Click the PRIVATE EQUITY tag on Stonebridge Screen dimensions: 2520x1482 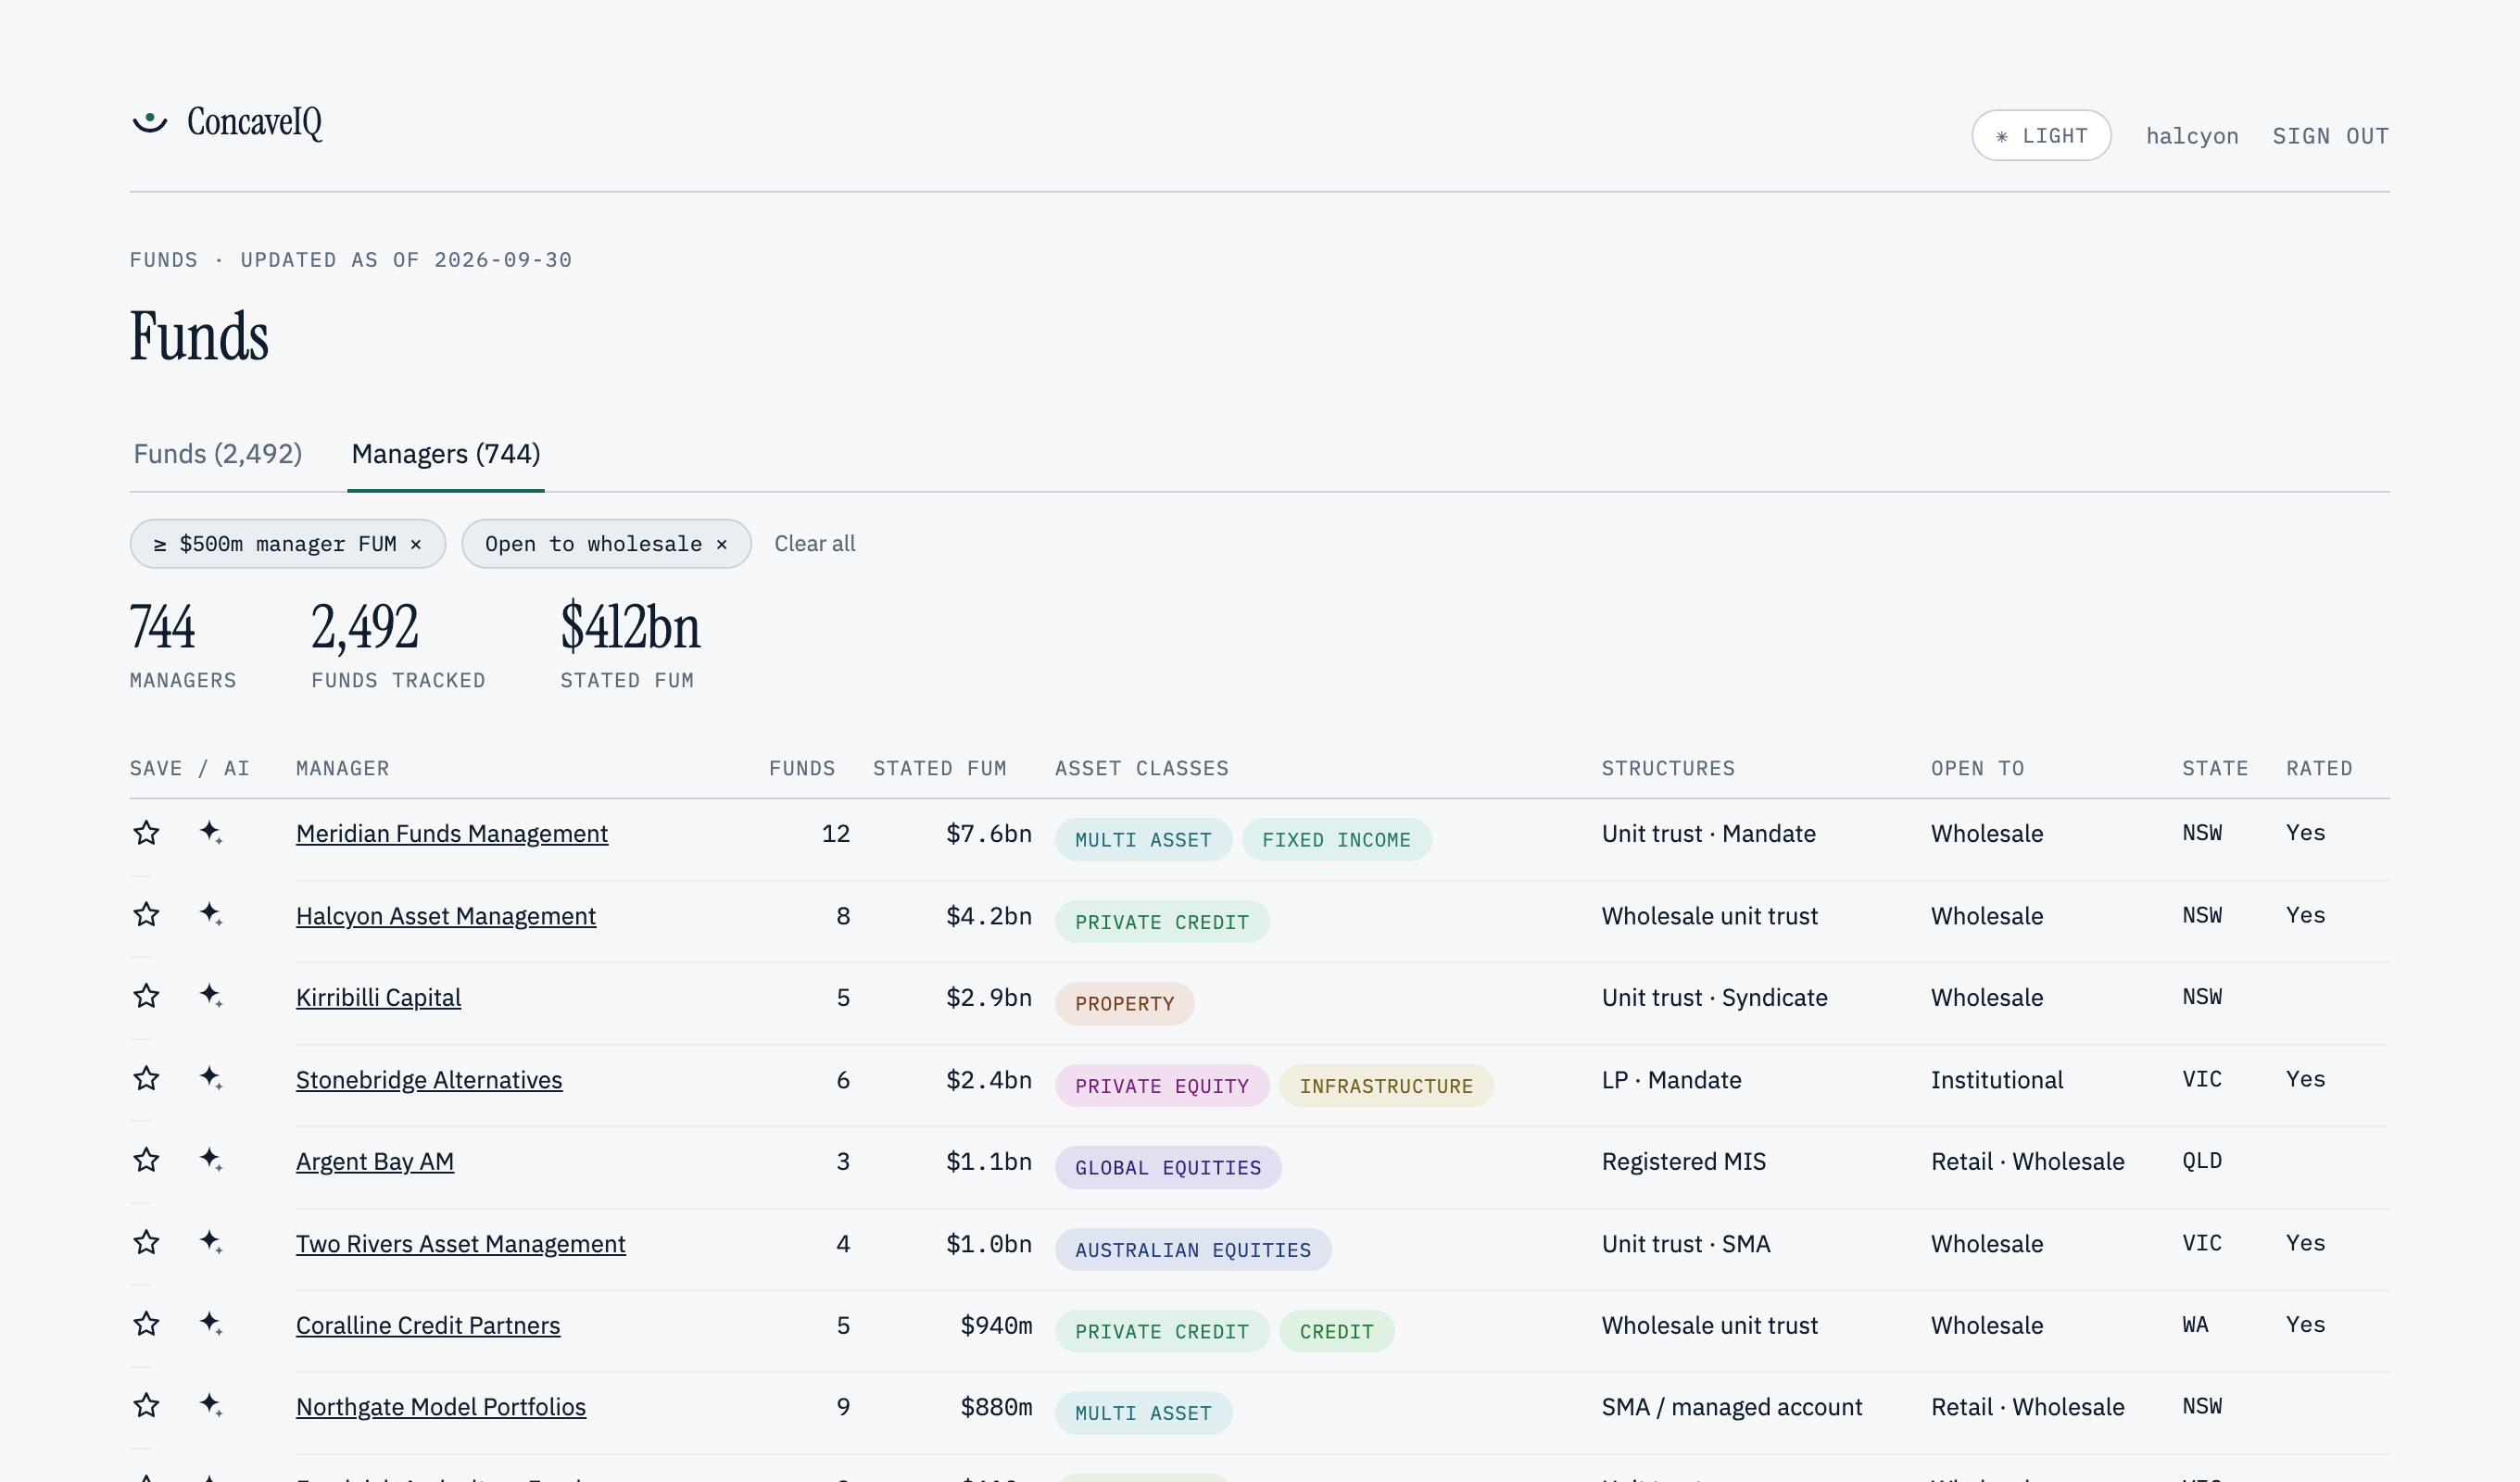(1162, 1086)
